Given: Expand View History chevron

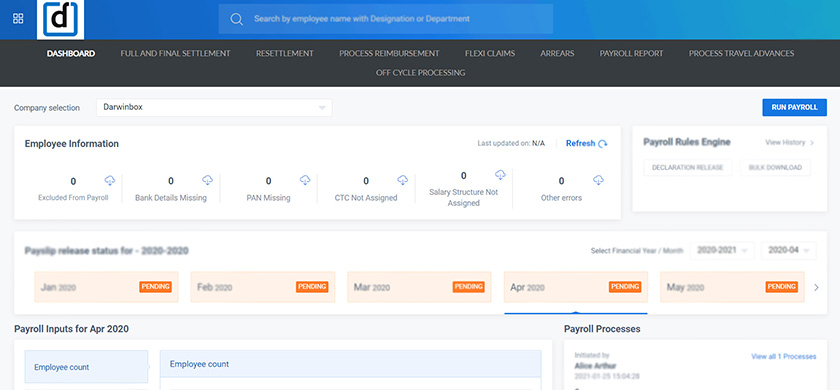Looking at the screenshot, I should pos(812,142).
